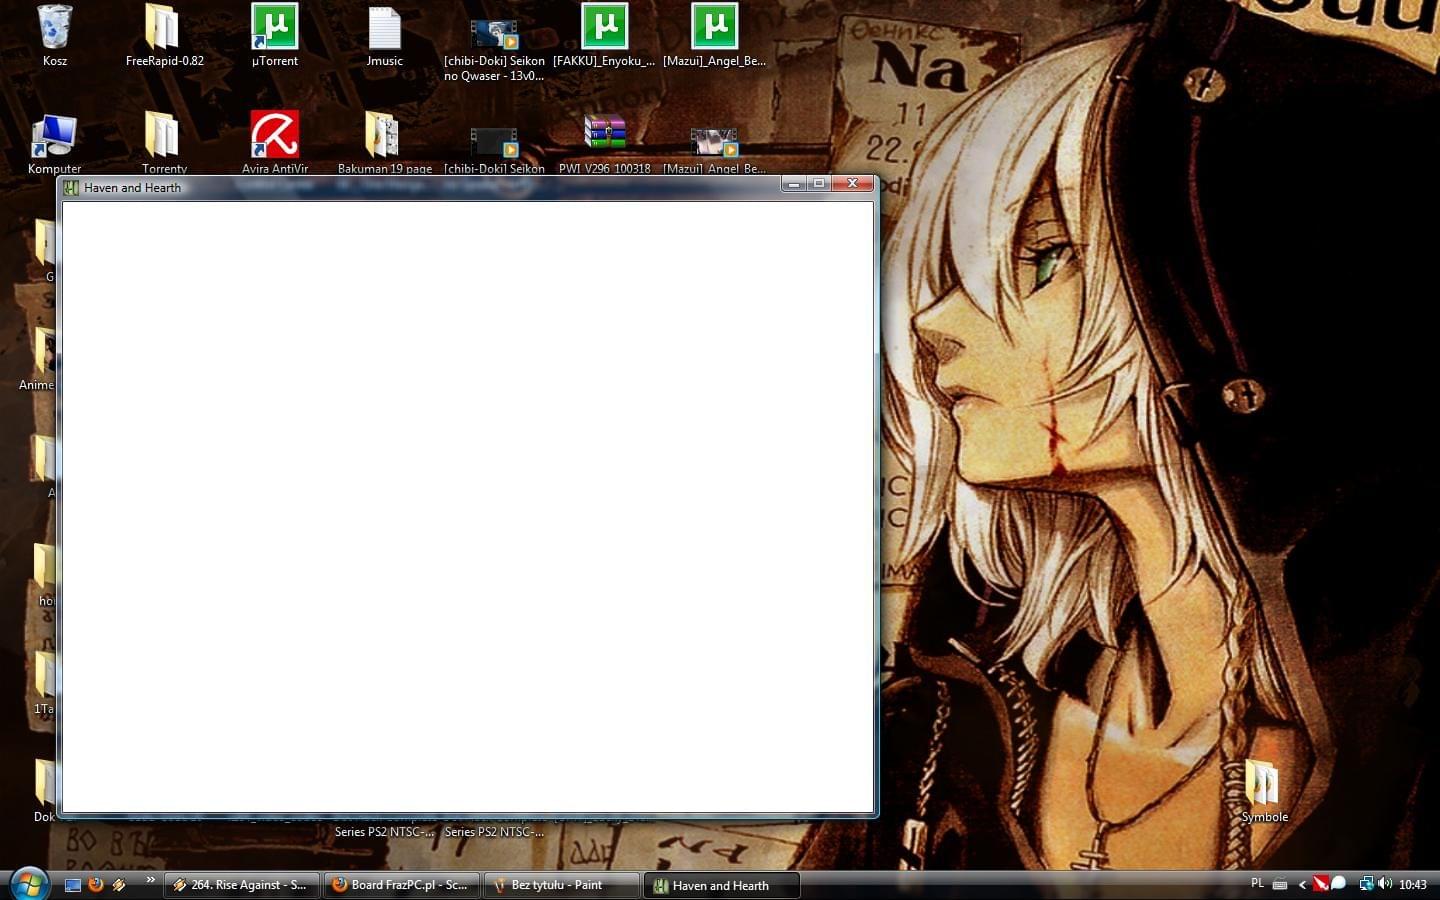
Task: Click the Haven and Hearth window title icon
Action: [x=72, y=187]
